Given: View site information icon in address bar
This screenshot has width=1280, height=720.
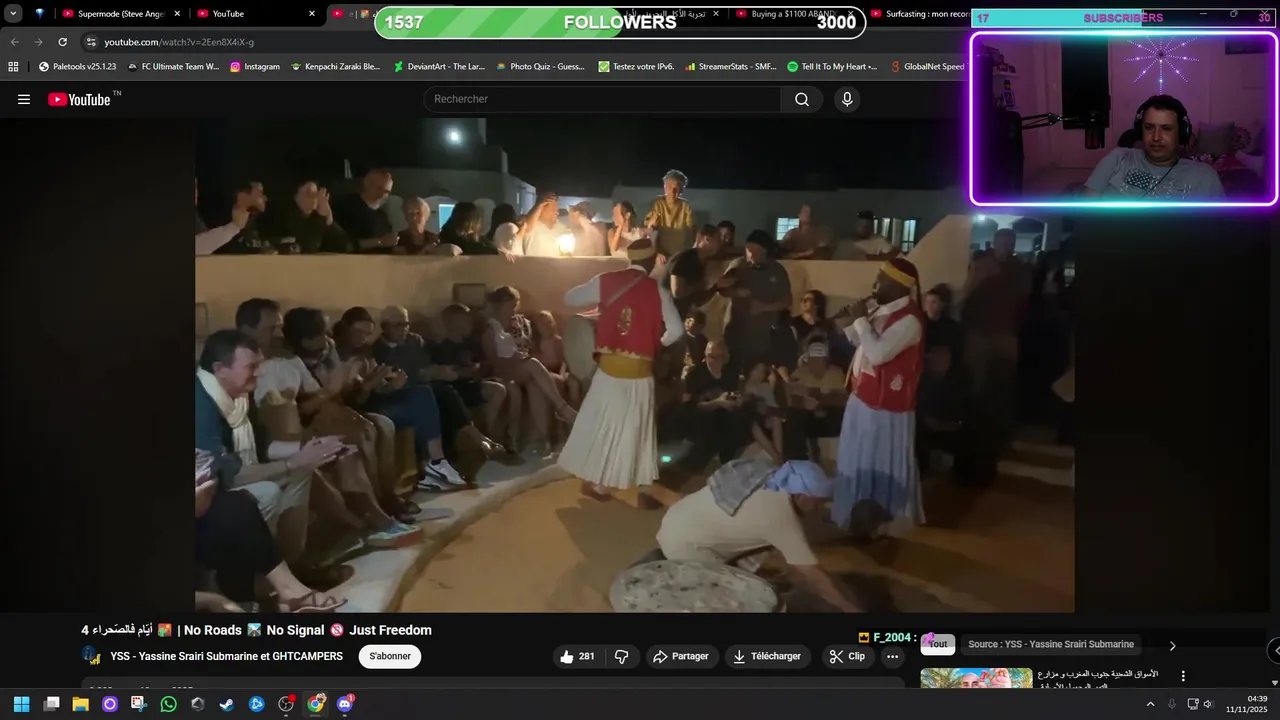Looking at the screenshot, I should 91,42.
